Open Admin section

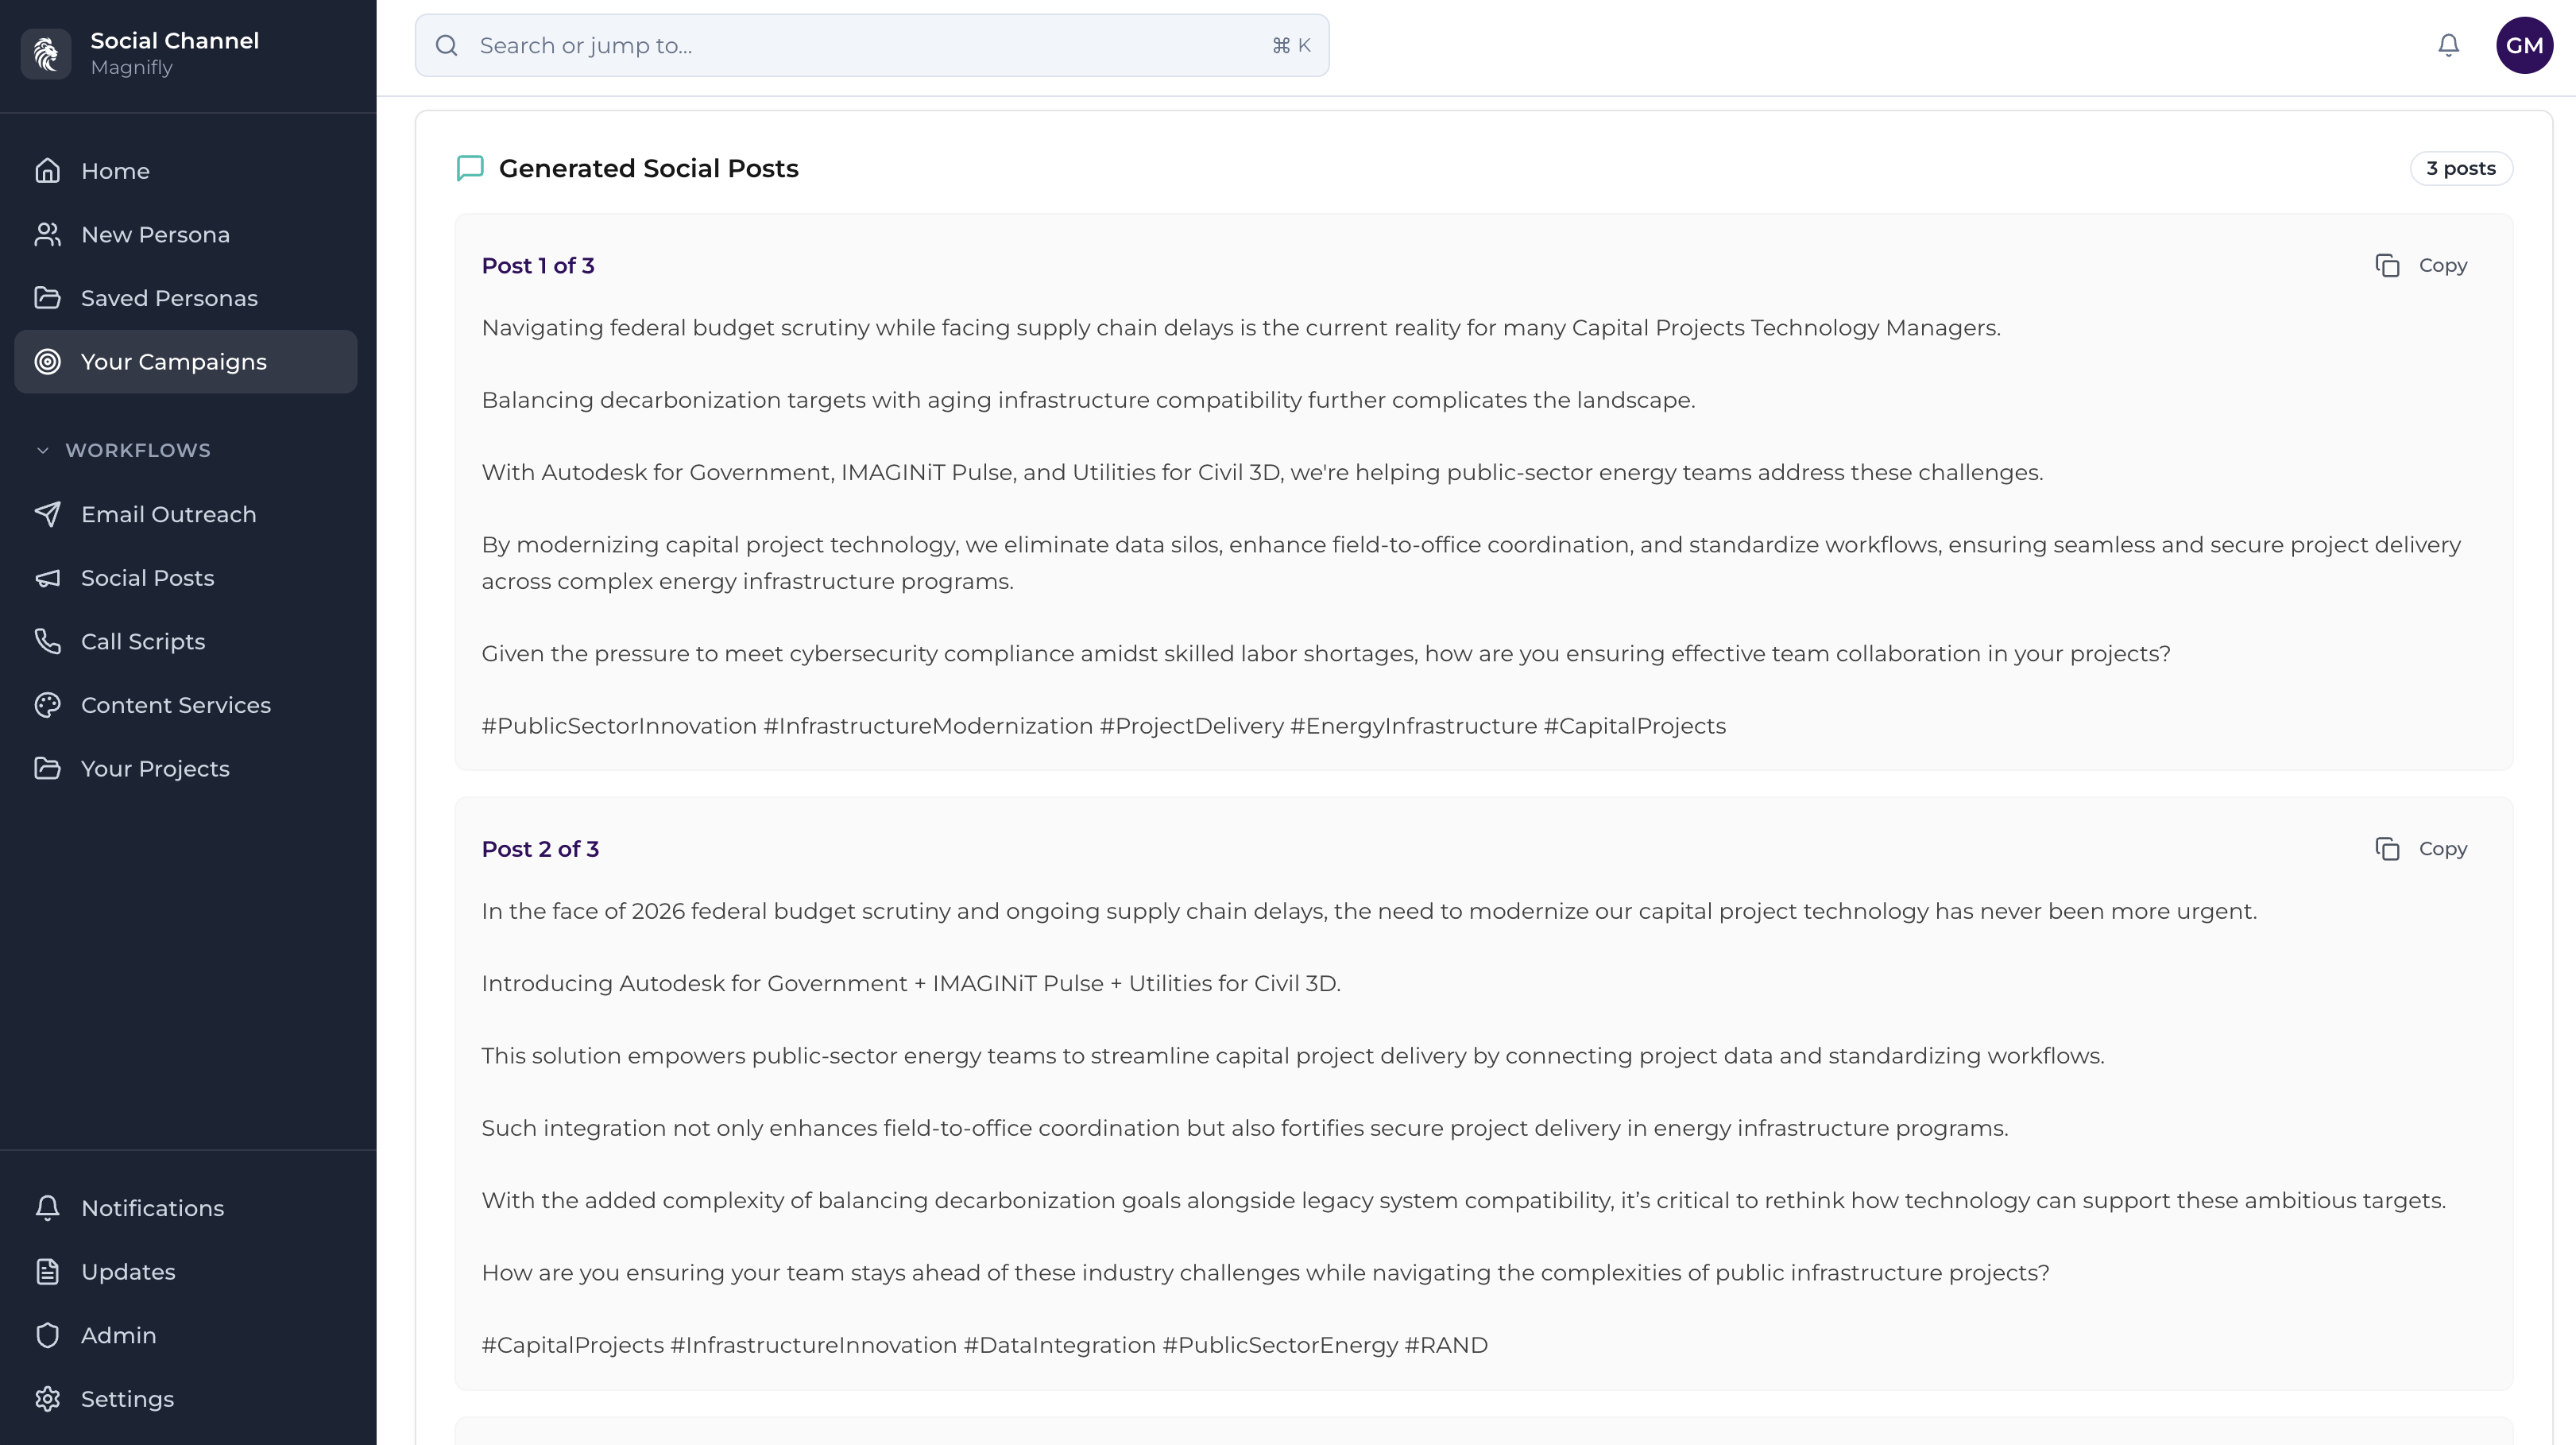coord(118,1335)
